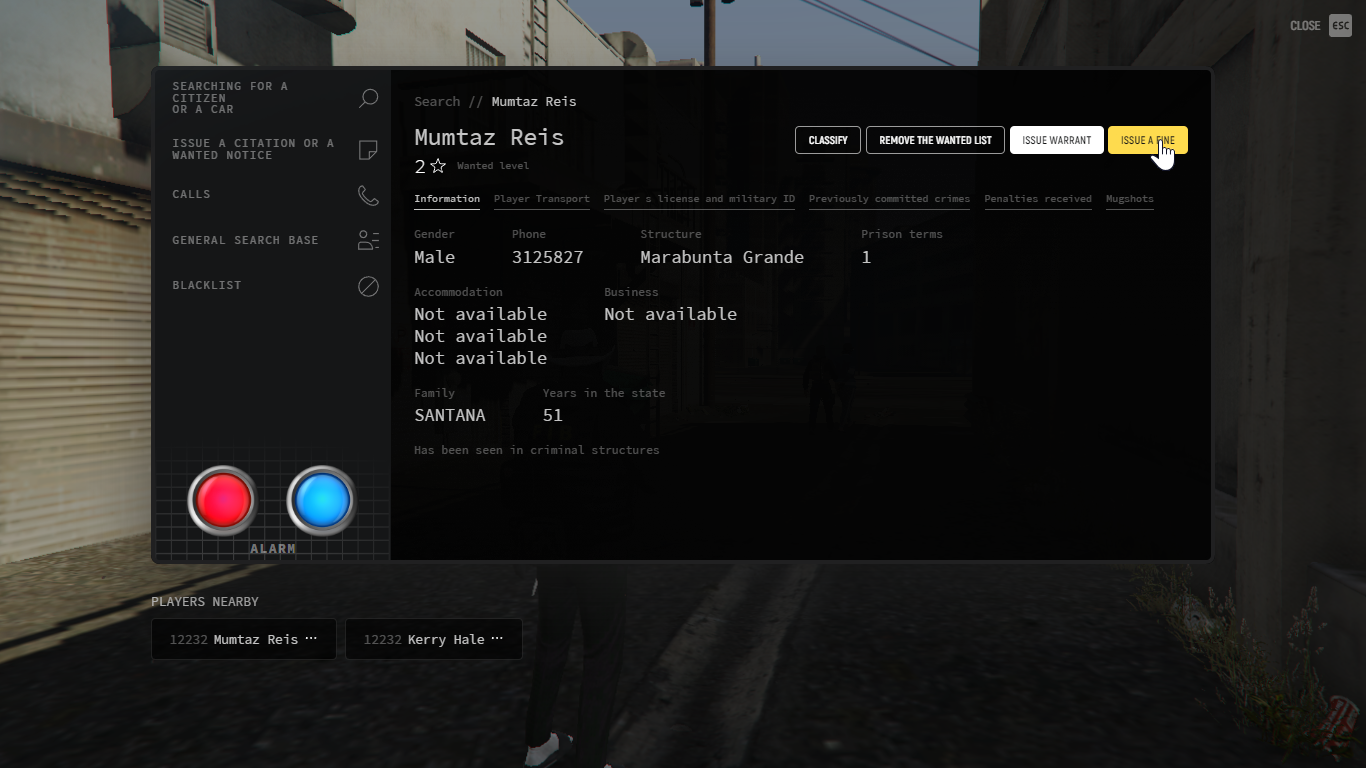The image size is (1366, 768).
Task: Switch to the Mugshots tab
Action: [1130, 199]
